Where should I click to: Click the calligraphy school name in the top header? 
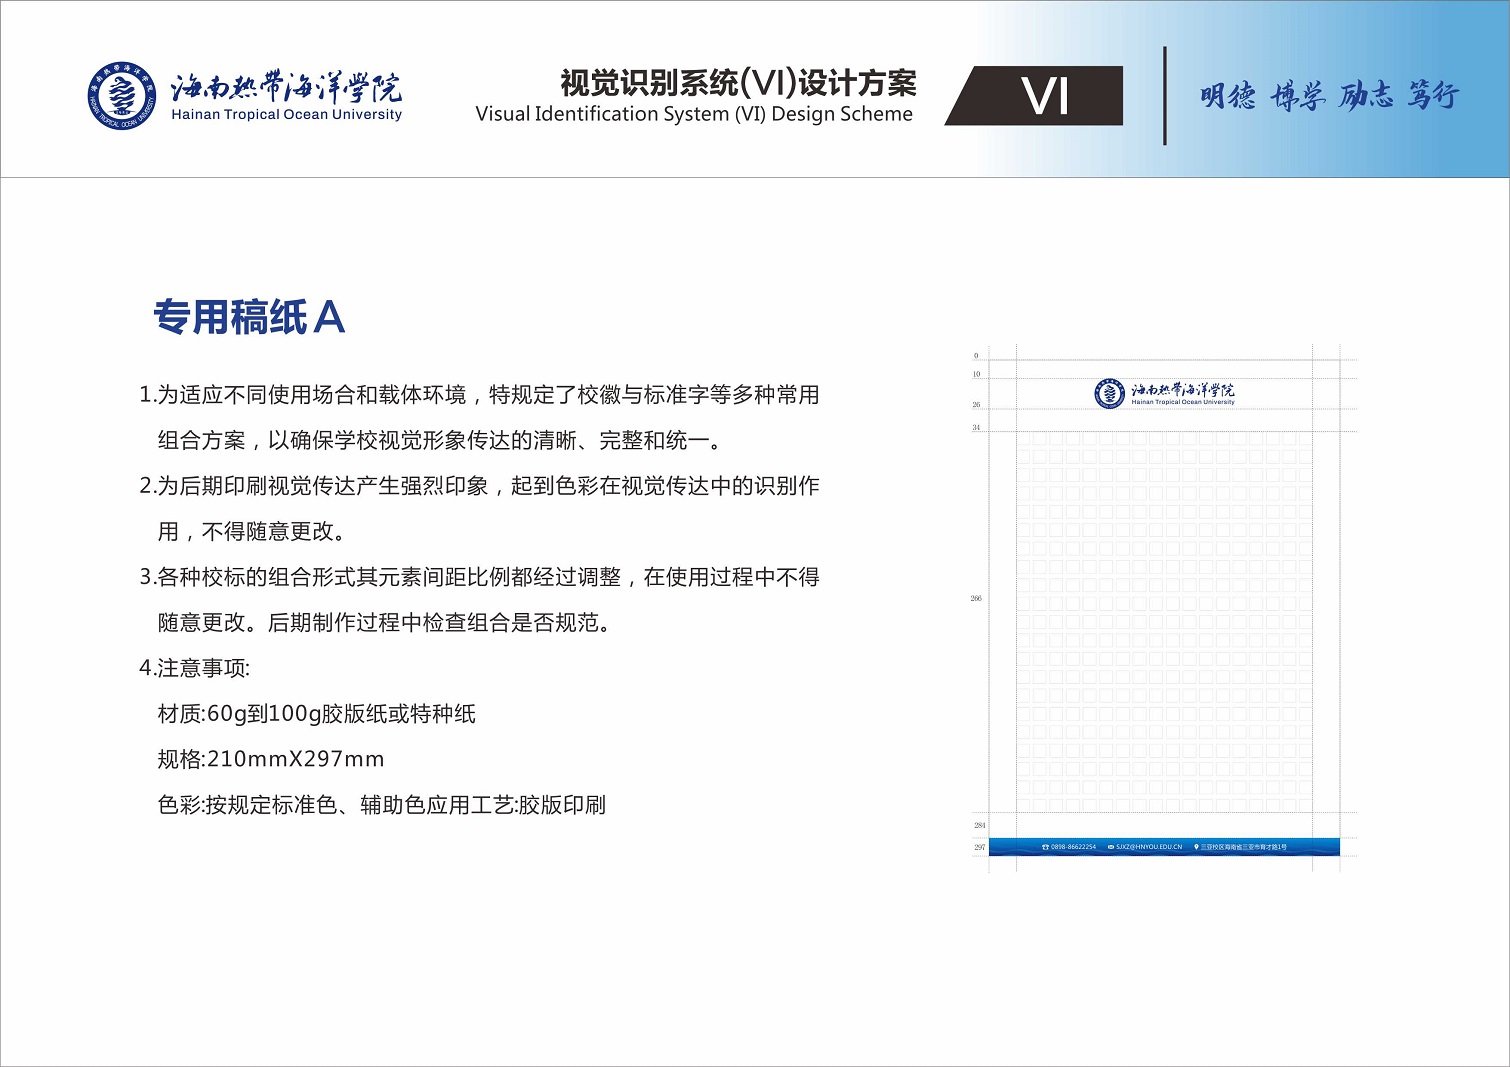tap(286, 88)
